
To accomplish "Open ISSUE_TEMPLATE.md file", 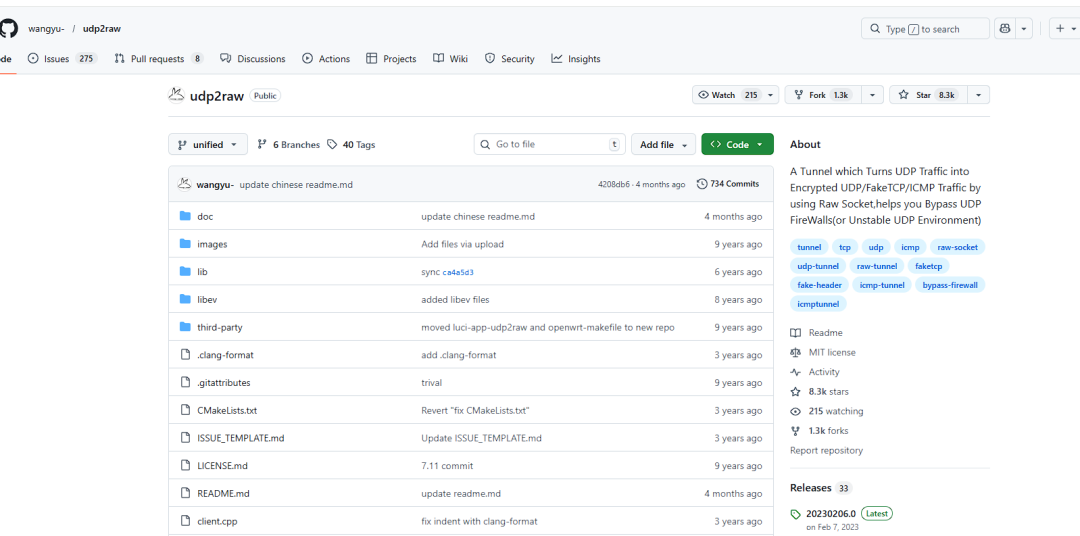I will [240, 437].
